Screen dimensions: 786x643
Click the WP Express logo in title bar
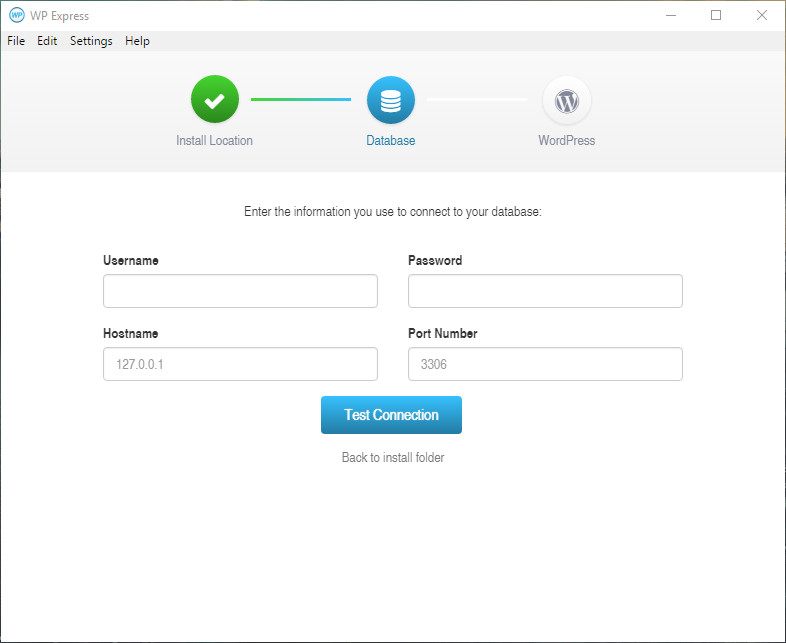click(x=17, y=16)
